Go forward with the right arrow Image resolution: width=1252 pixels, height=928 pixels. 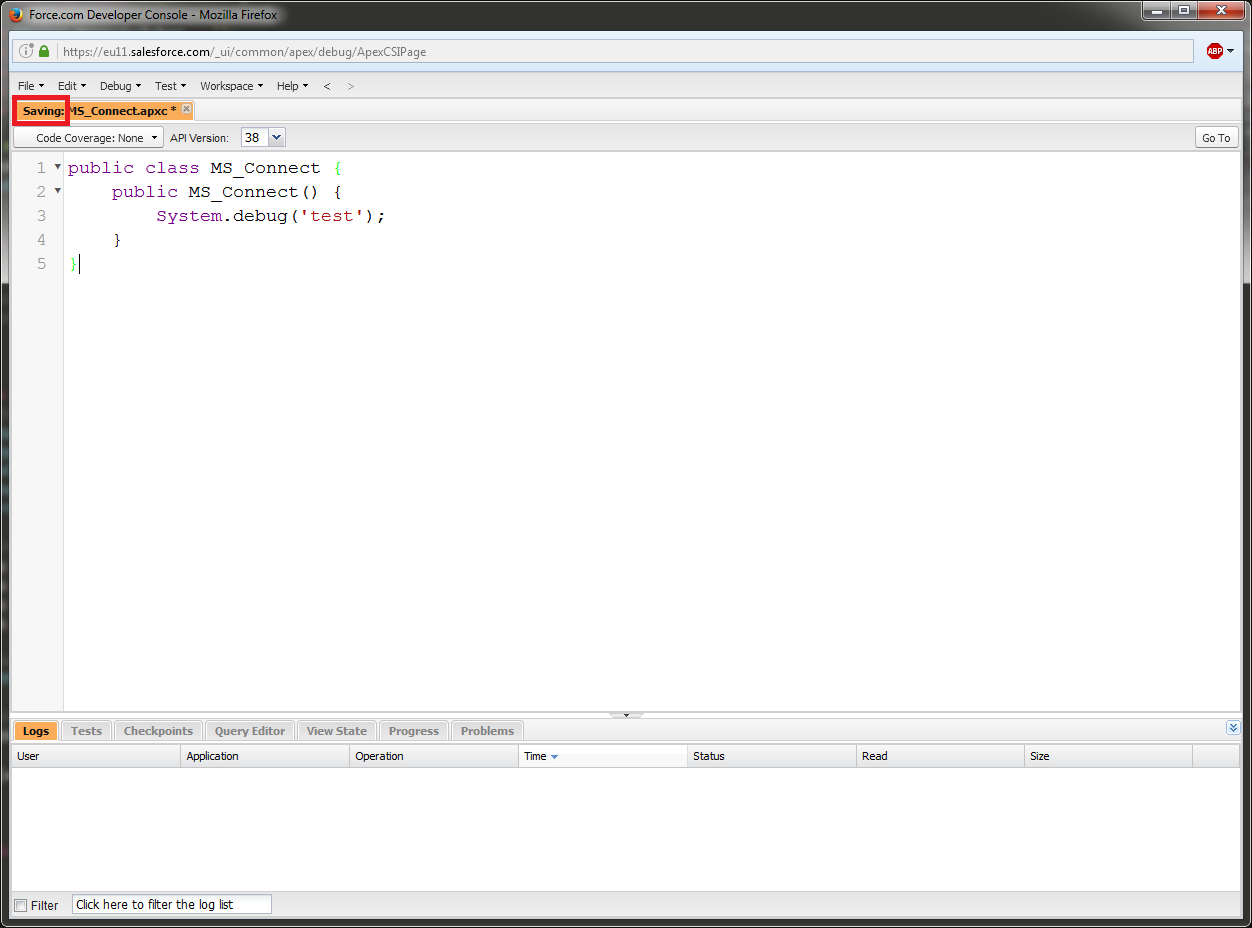[350, 86]
